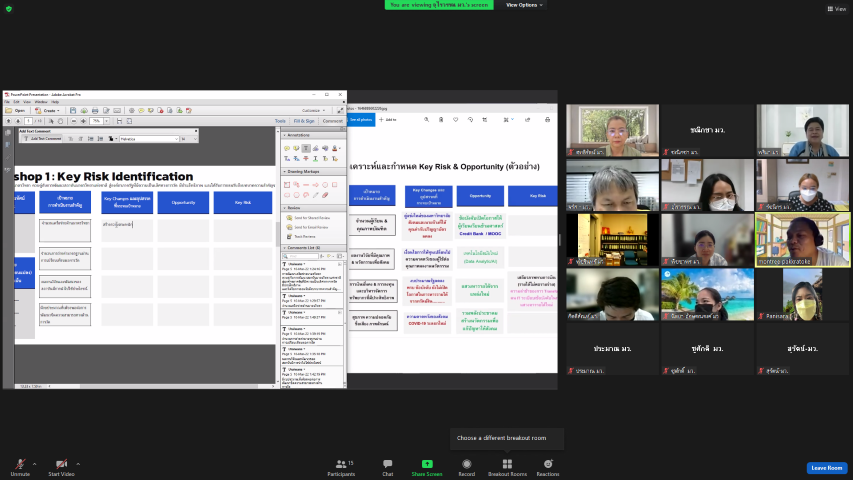The width and height of the screenshot is (853, 480).
Task: Select the Add Text Comment tool in Annotations
Action: (307, 148)
